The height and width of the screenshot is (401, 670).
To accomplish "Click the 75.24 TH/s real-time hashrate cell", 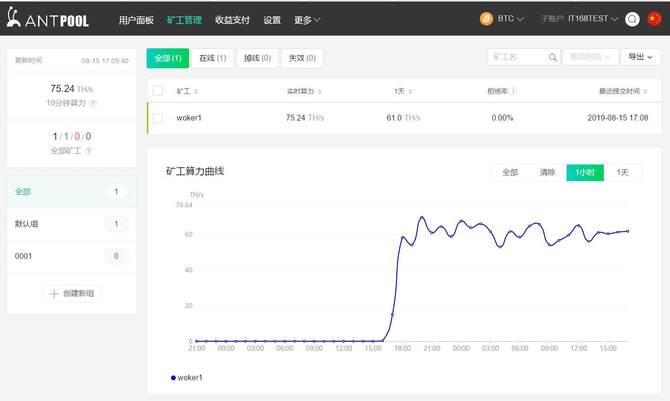I will coord(305,118).
